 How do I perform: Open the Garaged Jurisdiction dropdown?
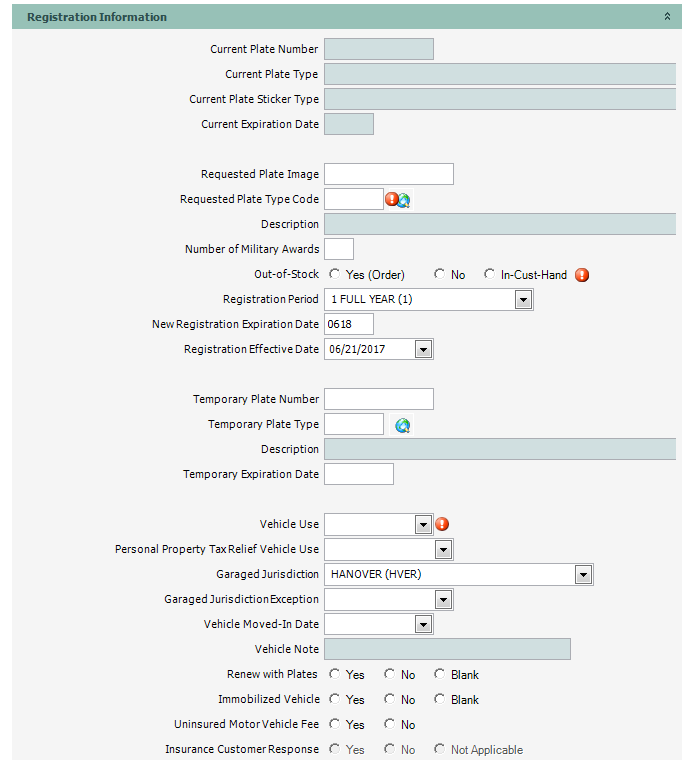point(583,575)
